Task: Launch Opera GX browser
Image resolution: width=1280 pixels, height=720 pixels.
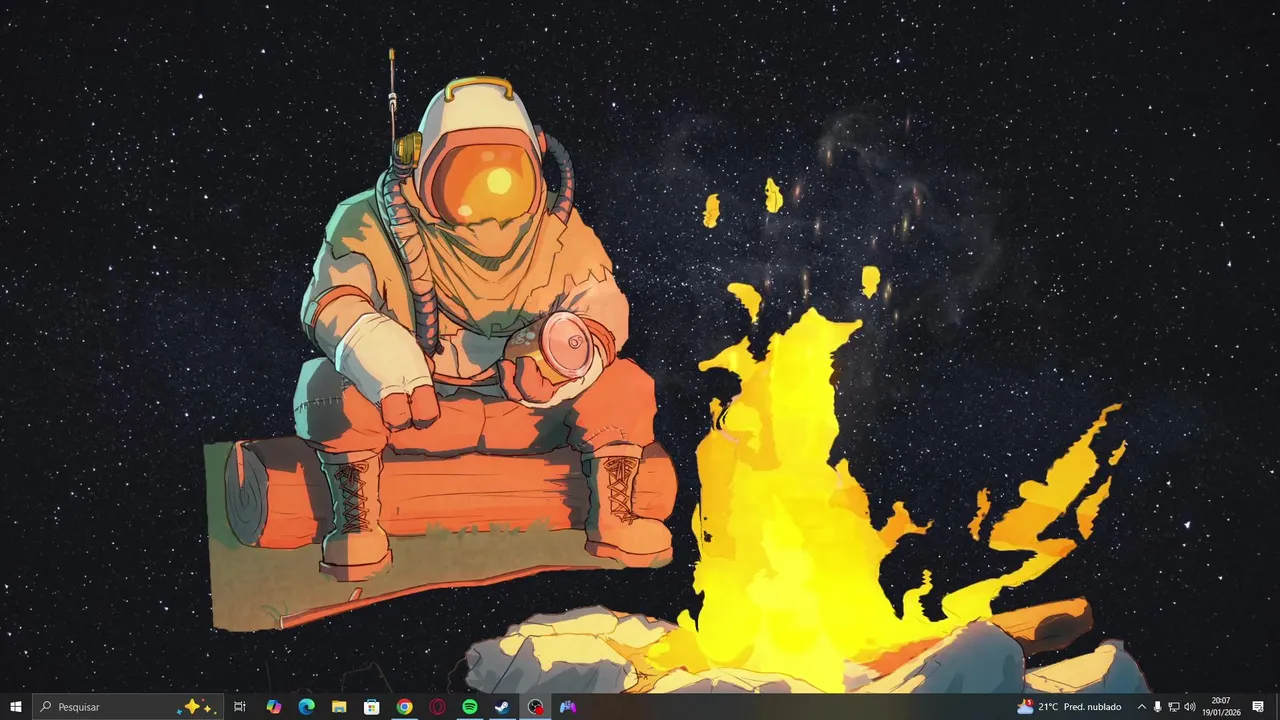Action: [x=437, y=707]
